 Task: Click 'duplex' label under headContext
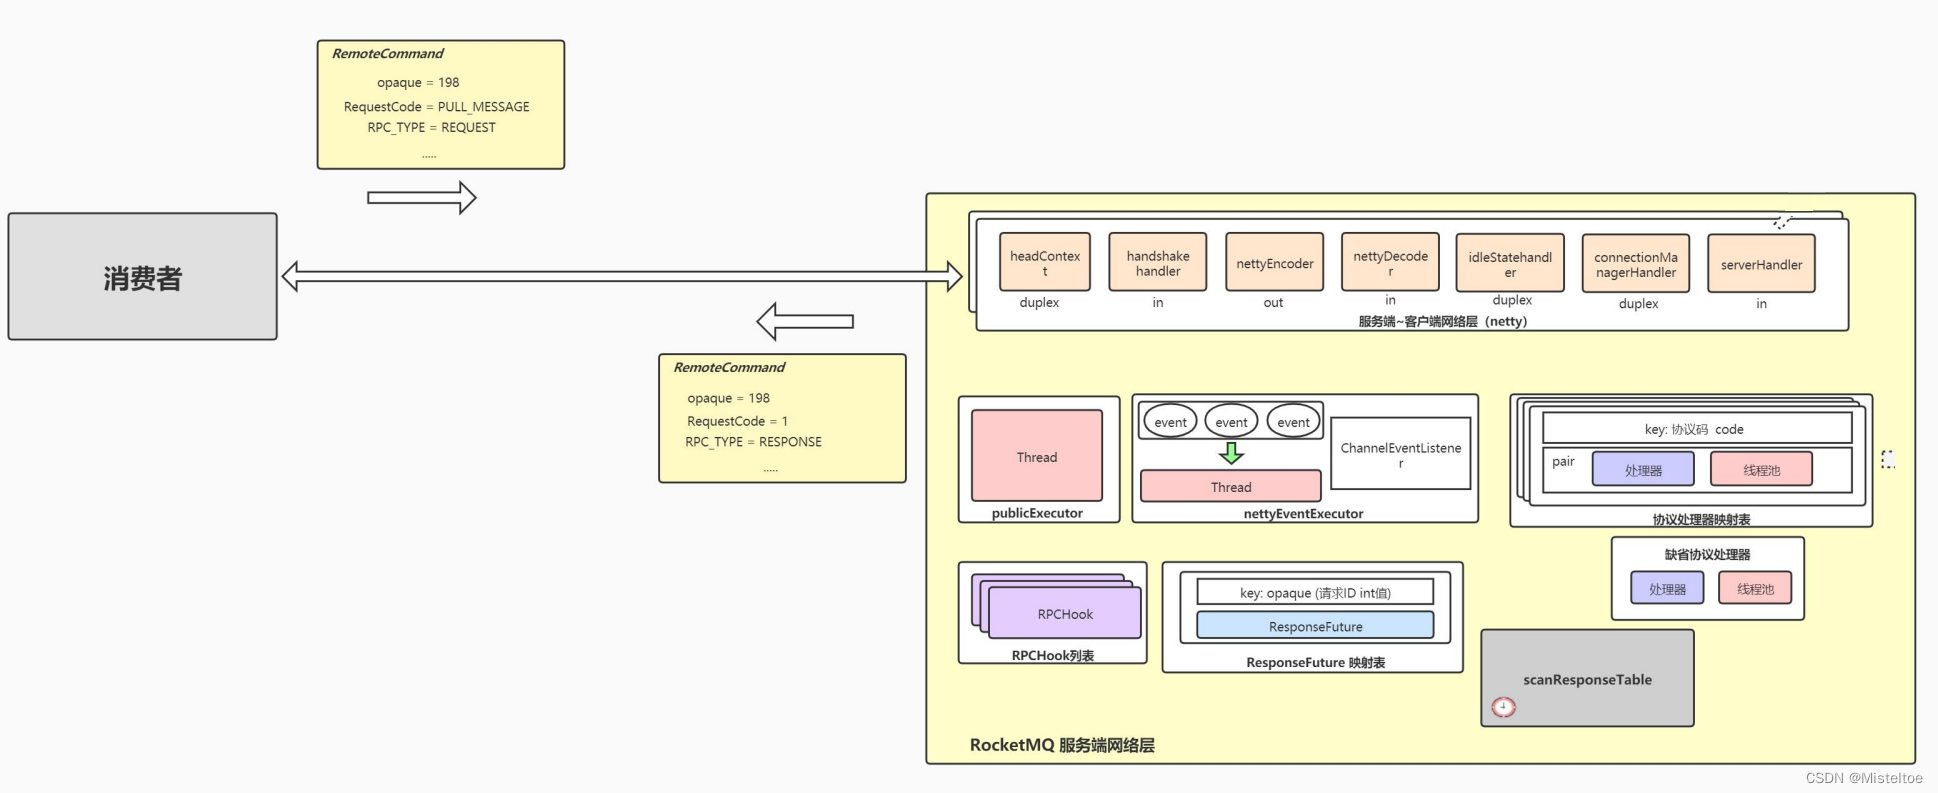pyautogui.click(x=1039, y=302)
